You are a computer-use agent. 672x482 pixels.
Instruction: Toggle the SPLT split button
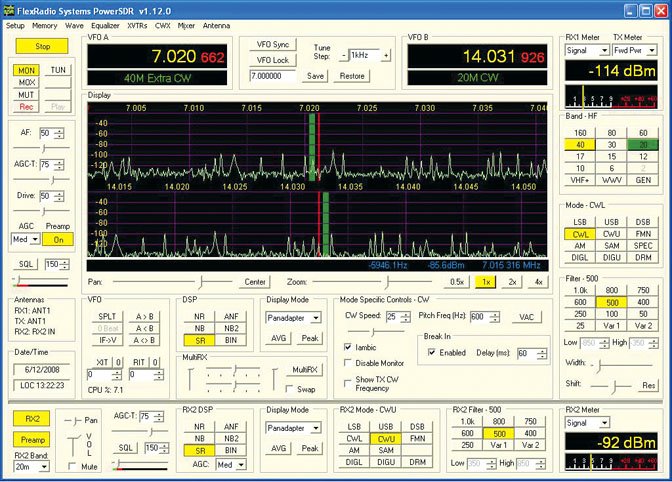(107, 317)
